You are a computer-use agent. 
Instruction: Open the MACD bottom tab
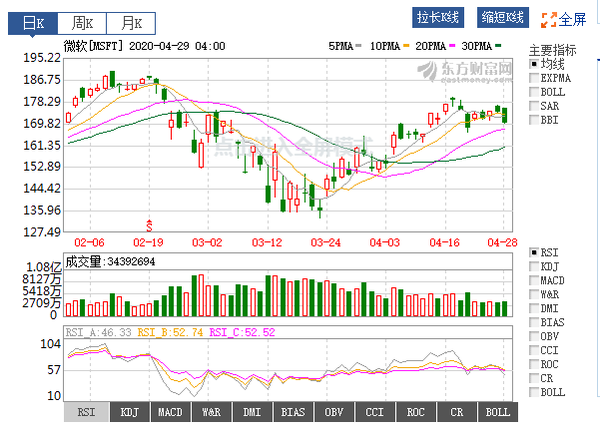point(170,412)
